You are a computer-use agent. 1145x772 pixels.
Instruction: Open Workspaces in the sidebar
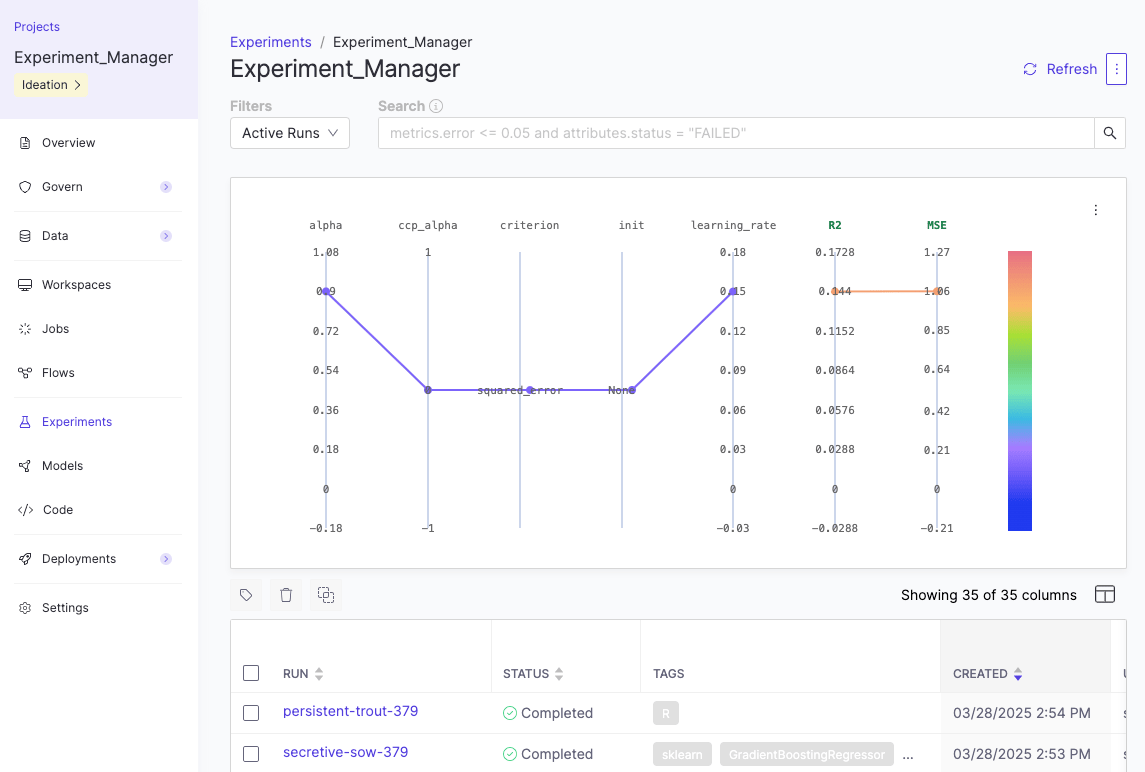76,285
